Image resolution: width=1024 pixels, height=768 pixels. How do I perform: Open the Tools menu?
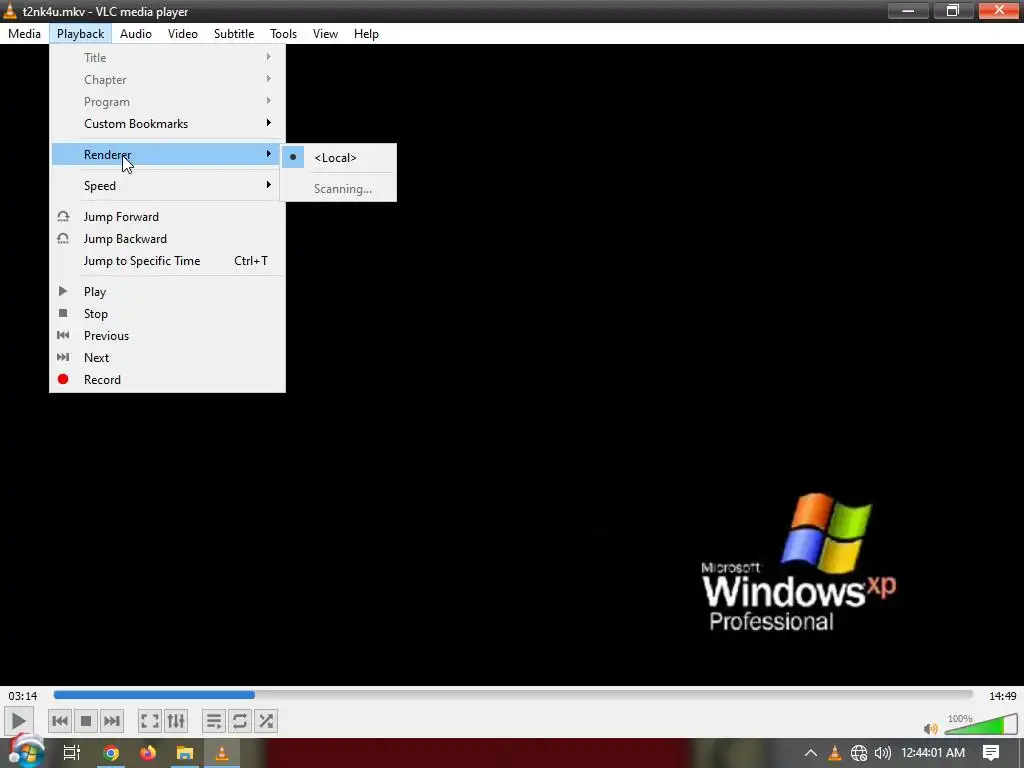click(283, 34)
